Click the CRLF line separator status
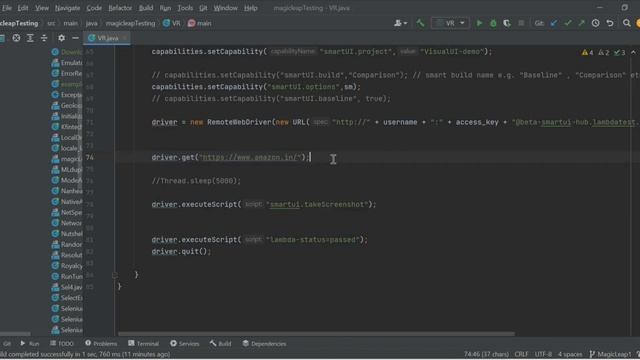 [521, 354]
